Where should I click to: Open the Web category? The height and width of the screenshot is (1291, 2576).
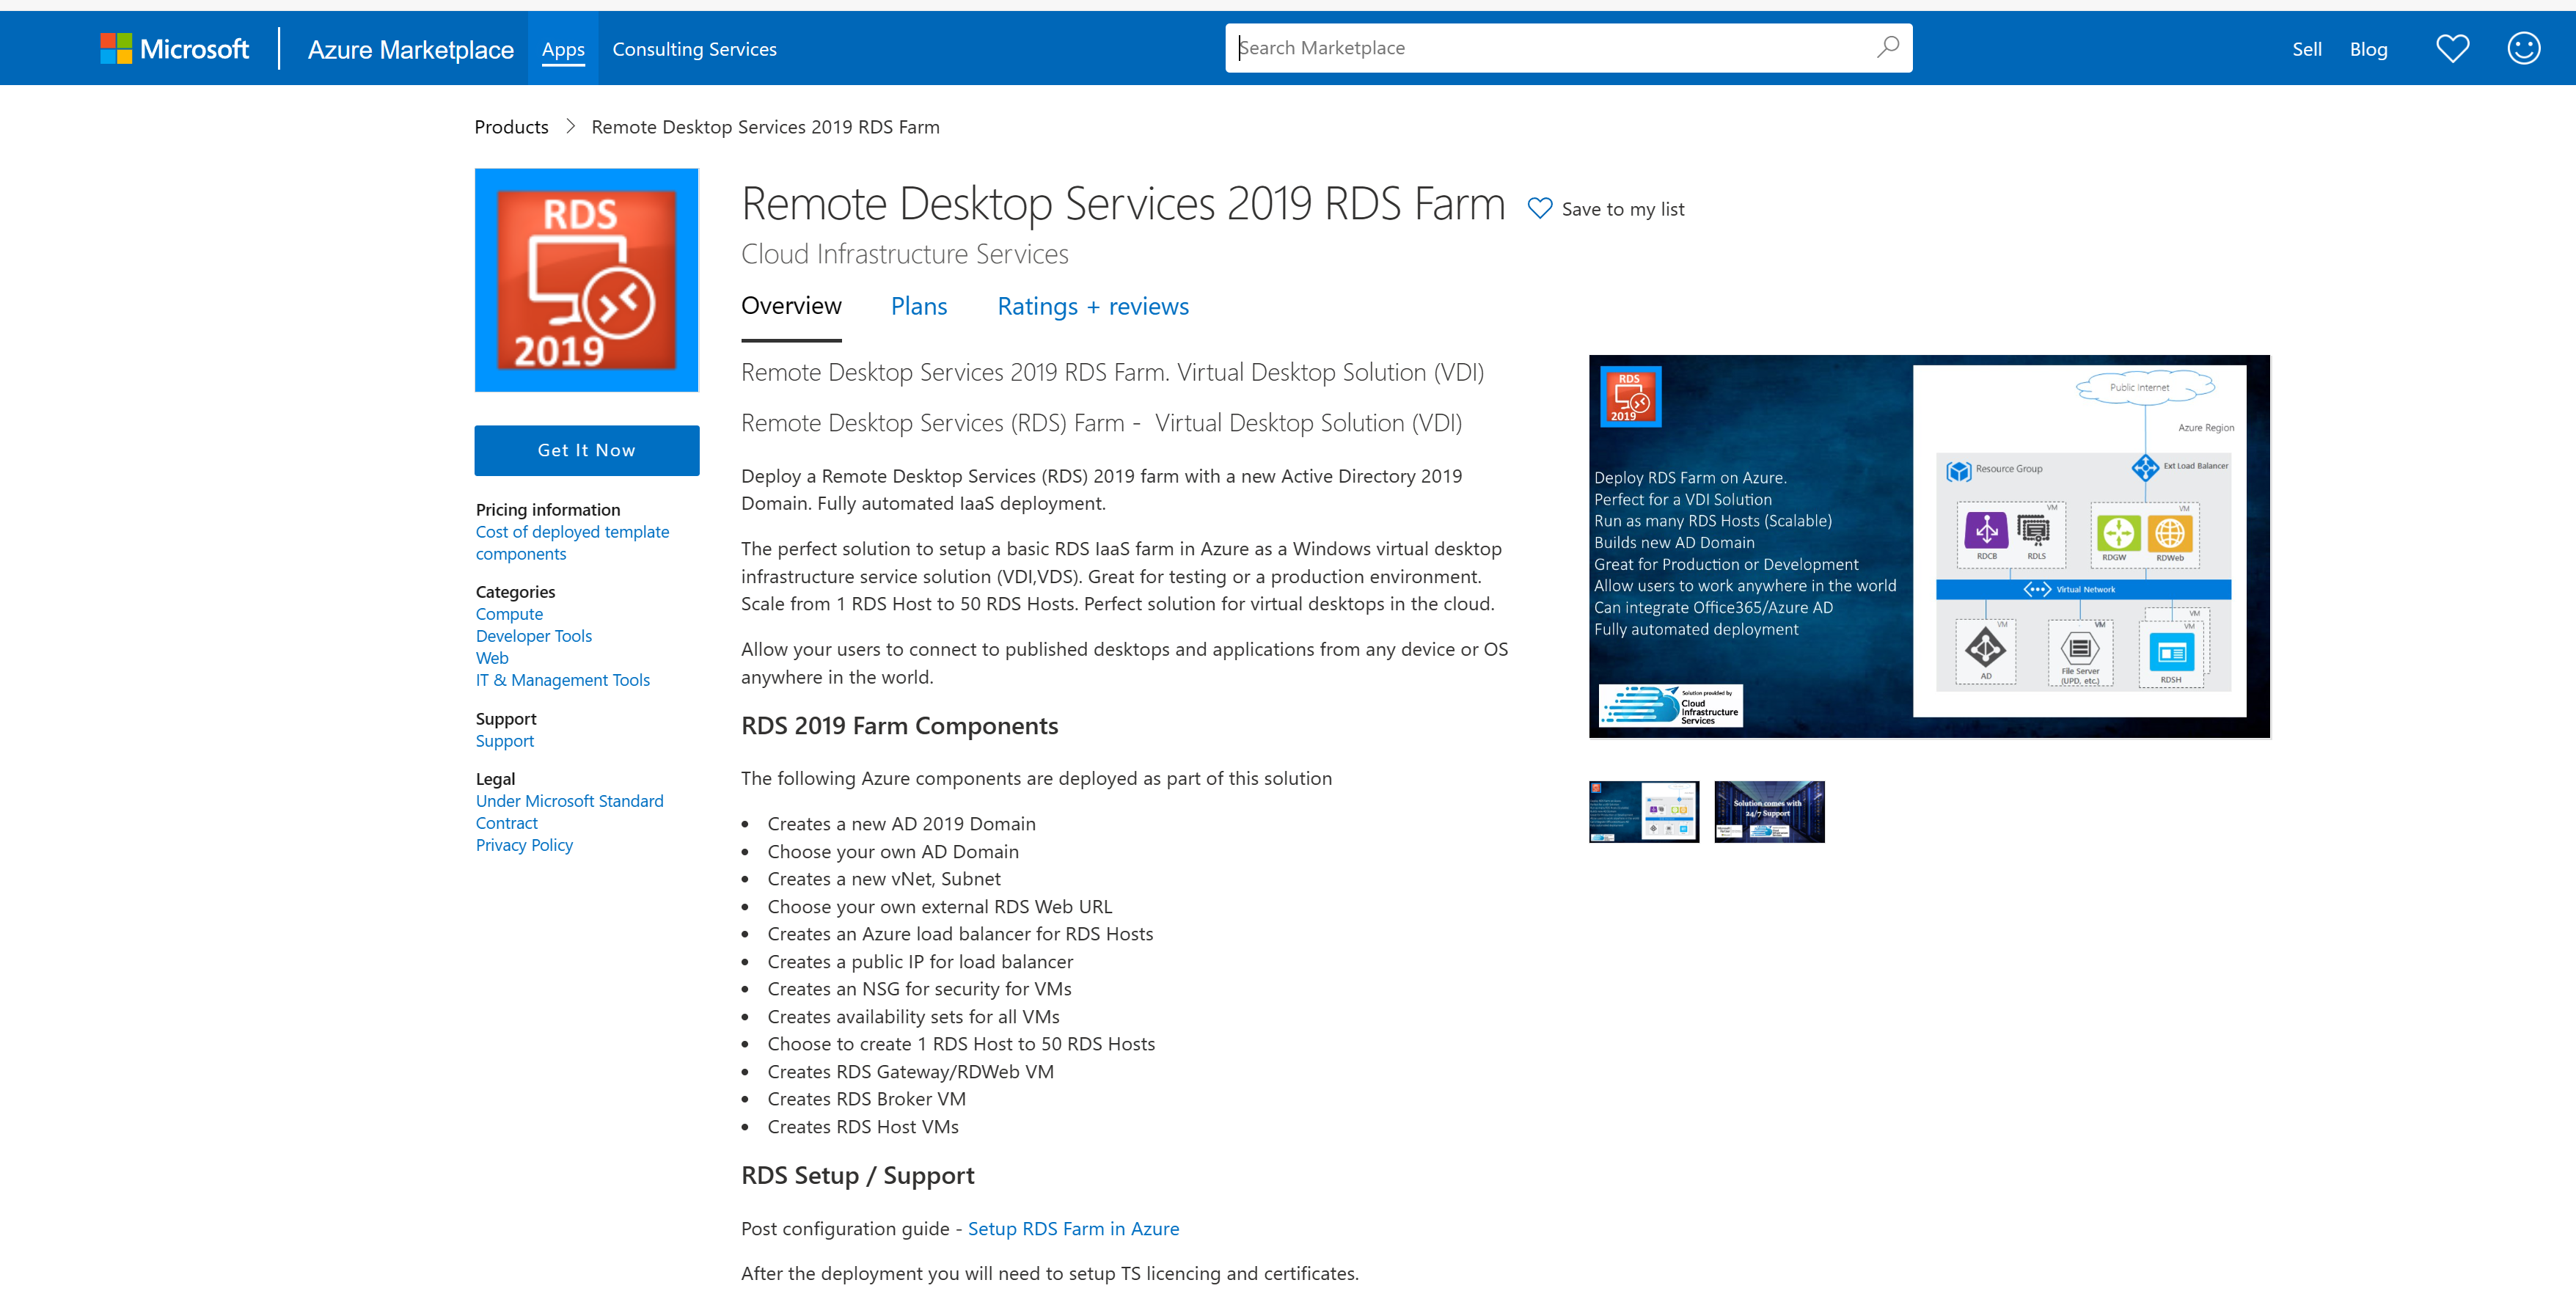coord(491,657)
